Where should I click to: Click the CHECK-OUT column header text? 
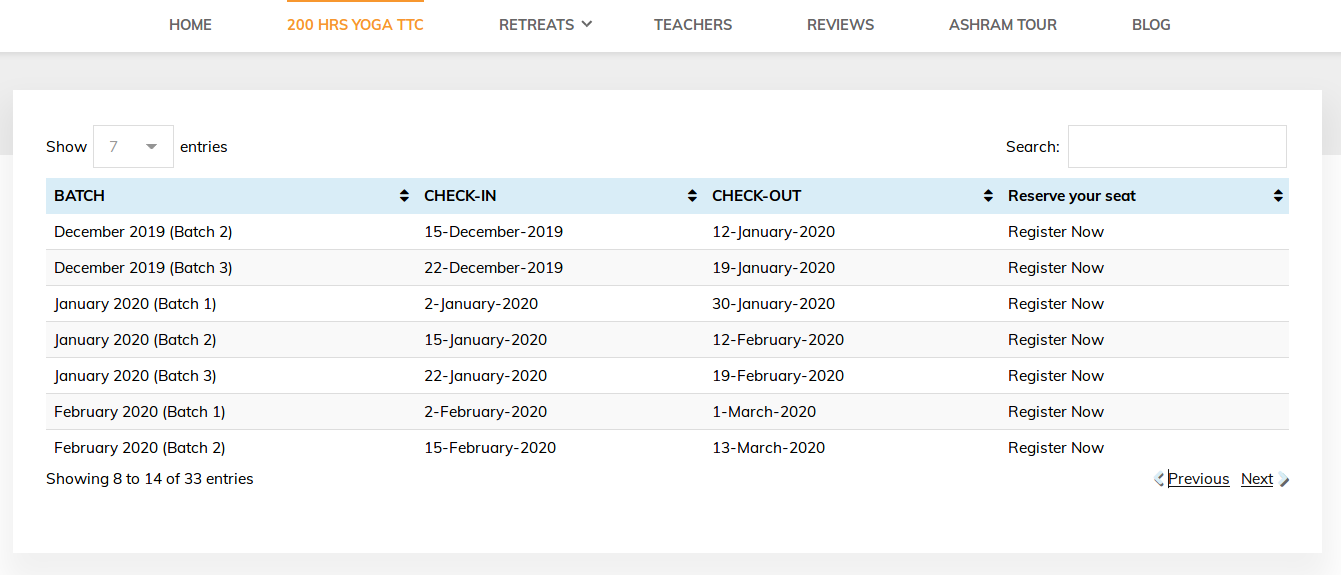(757, 196)
